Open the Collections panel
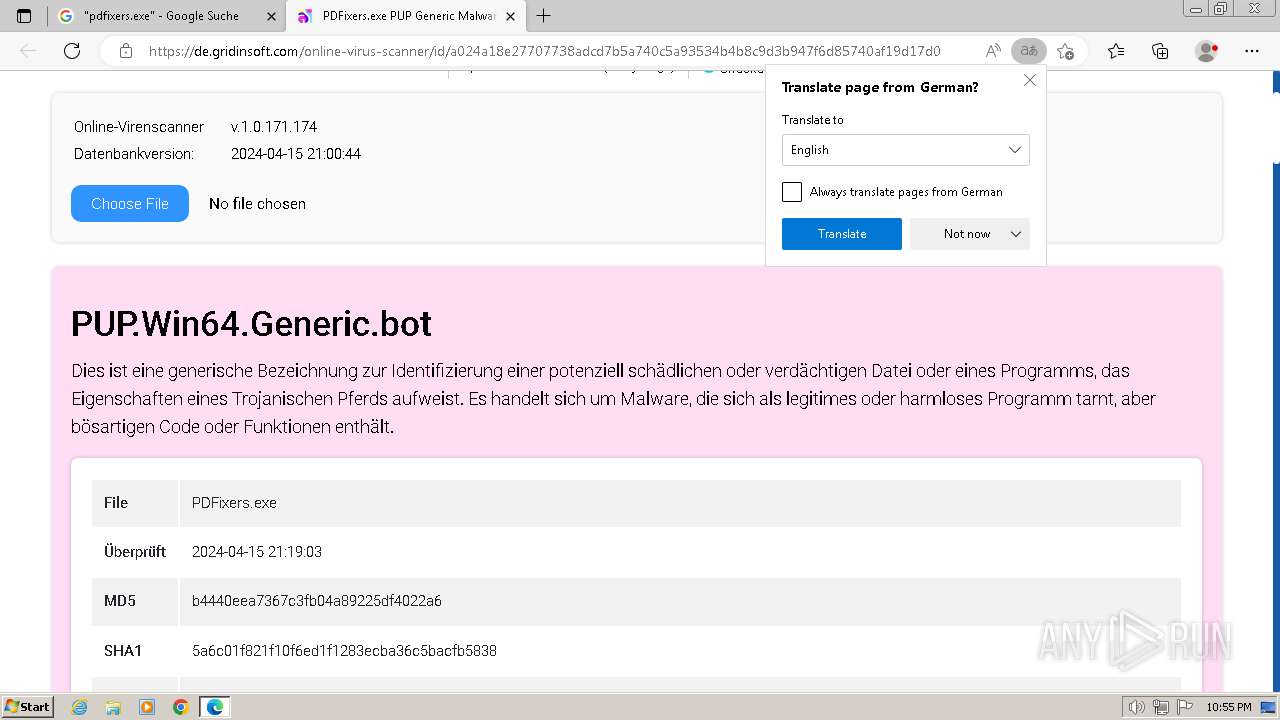Viewport: 1280px width, 720px height. [x=1160, y=51]
